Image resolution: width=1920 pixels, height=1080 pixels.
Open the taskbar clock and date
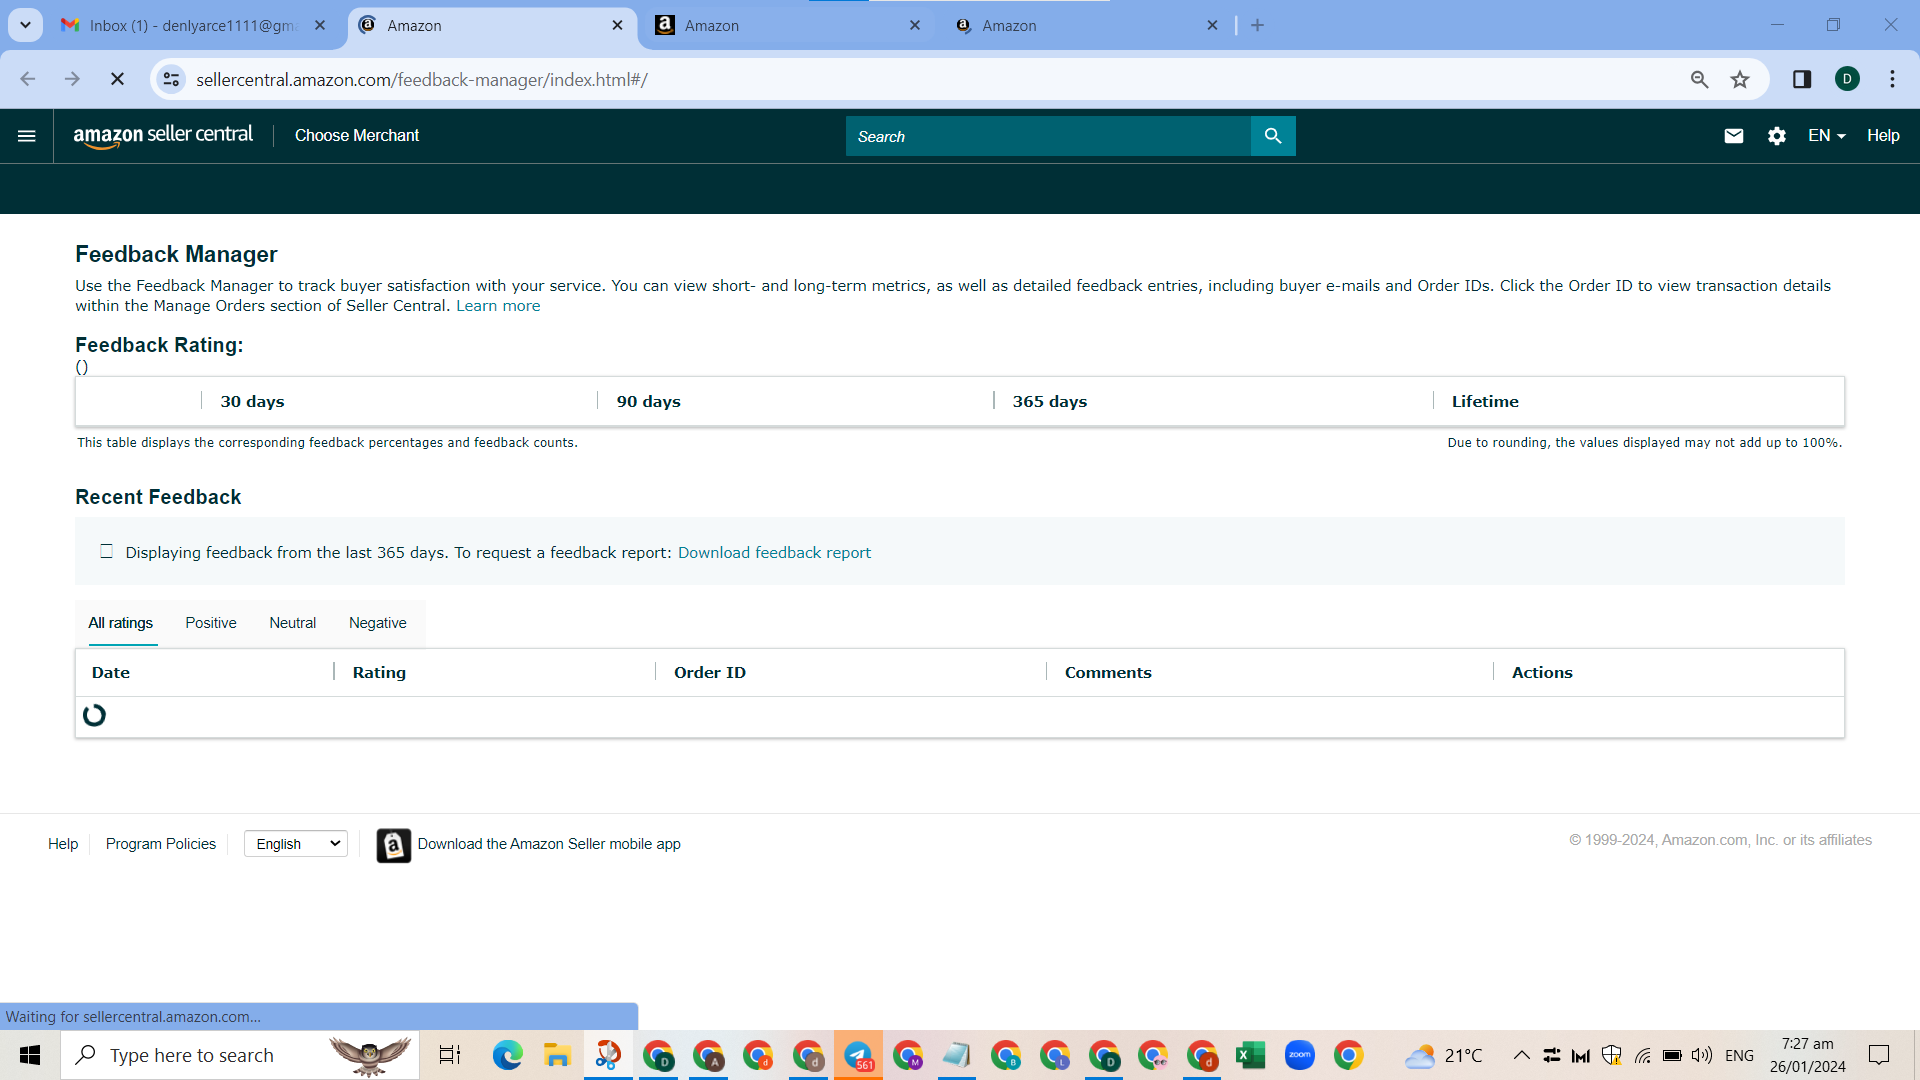1808,1055
